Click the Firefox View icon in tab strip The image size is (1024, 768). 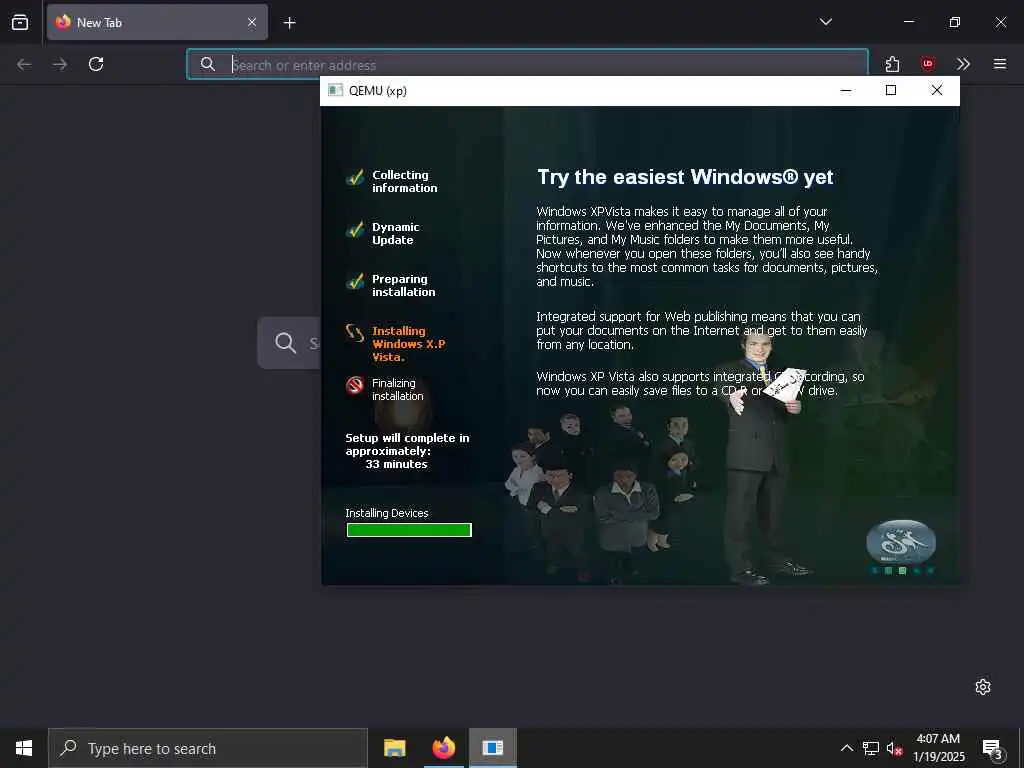point(20,22)
